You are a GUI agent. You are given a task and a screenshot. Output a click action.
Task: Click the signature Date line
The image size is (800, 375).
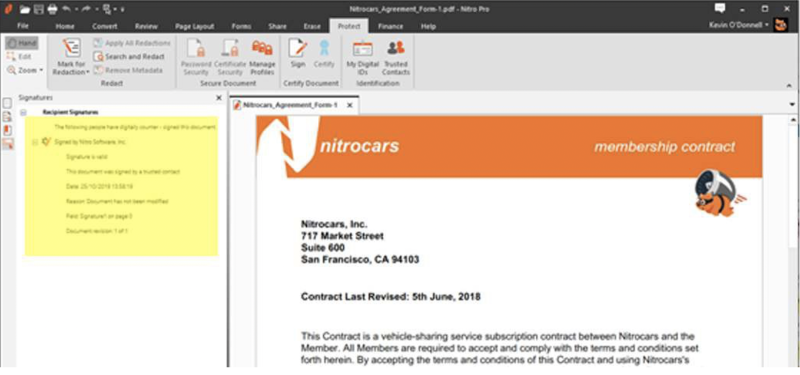click(x=99, y=187)
